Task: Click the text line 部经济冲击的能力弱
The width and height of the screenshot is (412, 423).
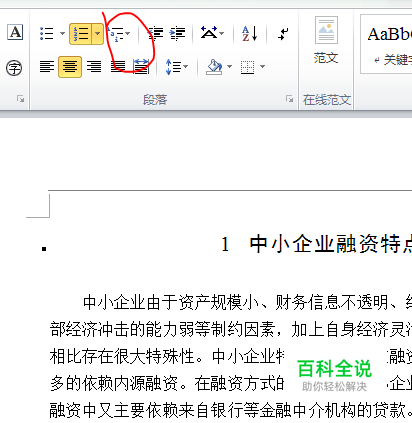Action: point(231,330)
